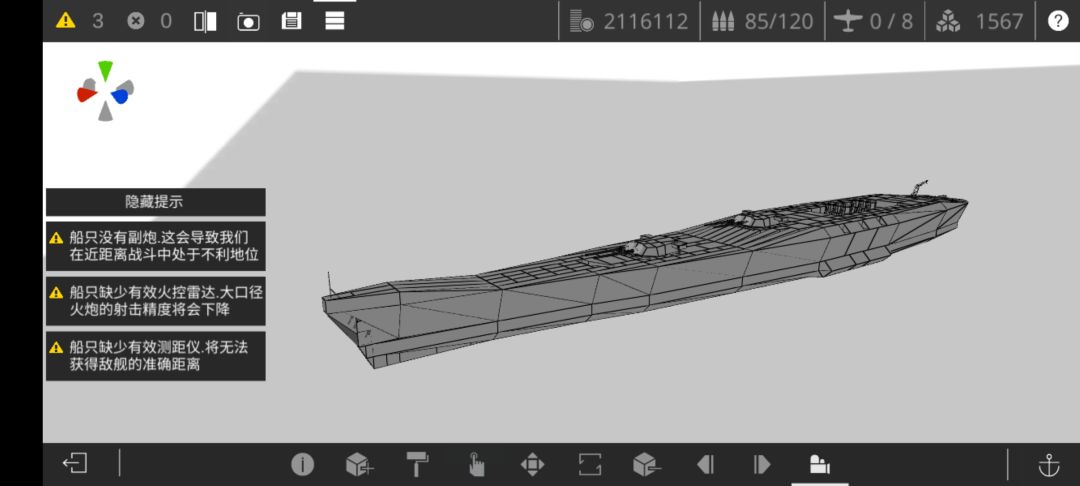Save the ship with floppy disk icon
The width and height of the screenshot is (1080, 486).
tap(291, 21)
